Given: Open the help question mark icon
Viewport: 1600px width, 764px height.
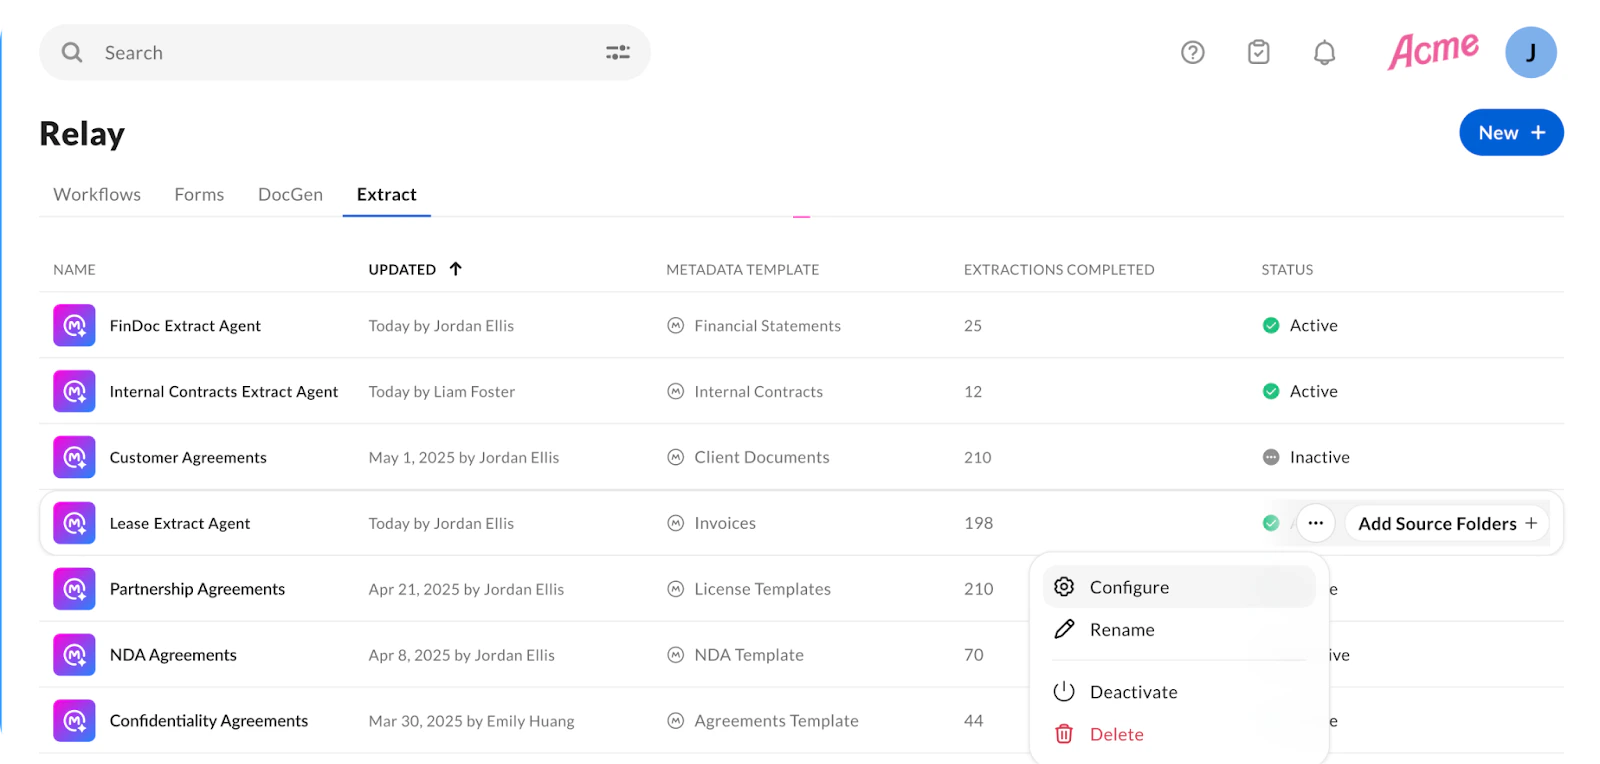Looking at the screenshot, I should [x=1192, y=52].
